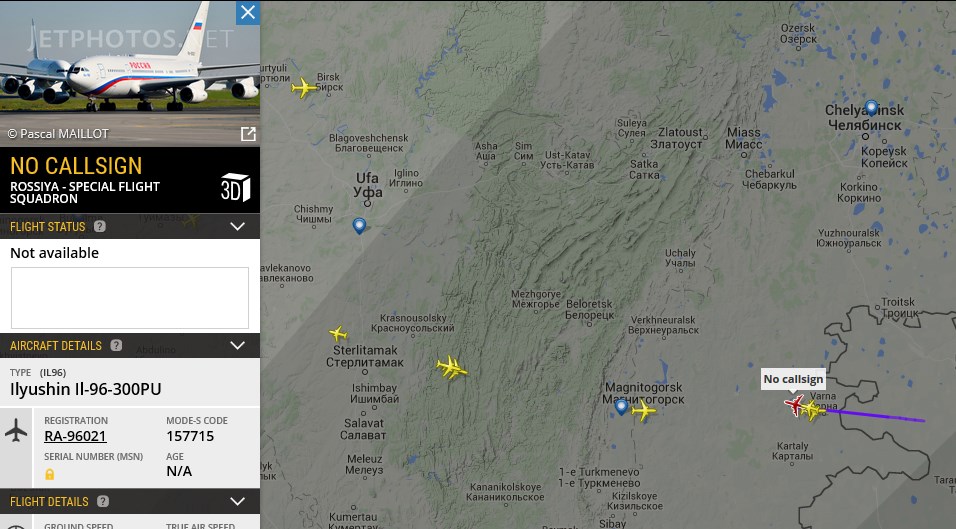956x529 pixels.
Task: Close the flight details panel
Action: 248,12
